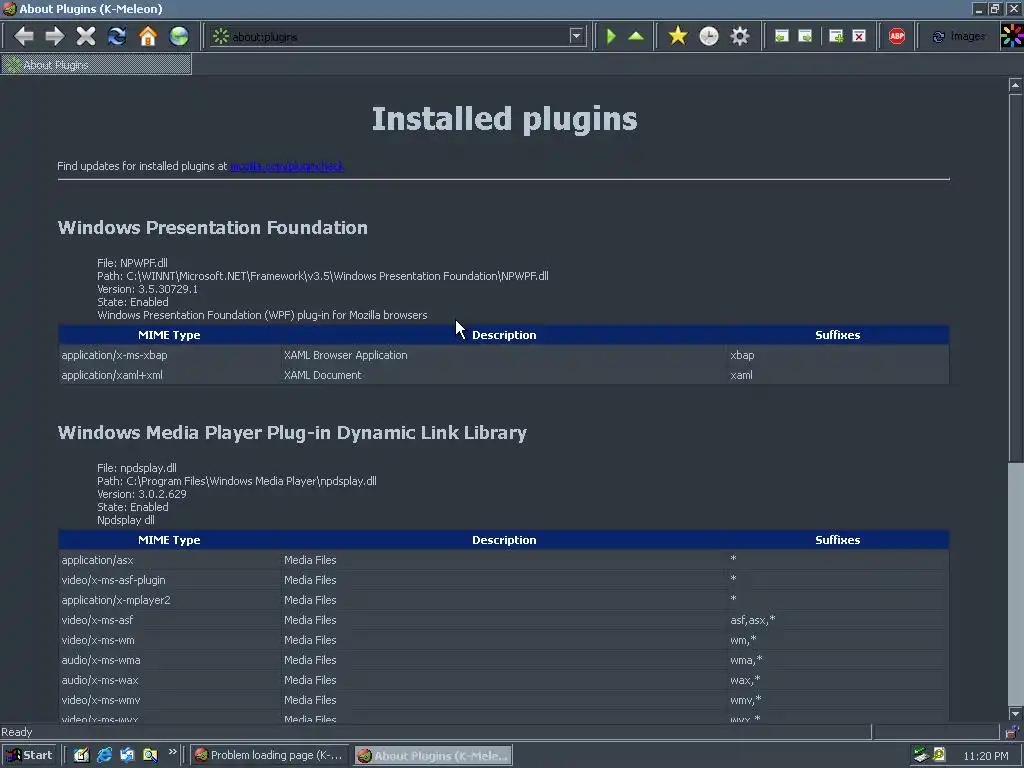
Task: Click the video/x-ms-asf-plugin cell
Action: pos(170,580)
